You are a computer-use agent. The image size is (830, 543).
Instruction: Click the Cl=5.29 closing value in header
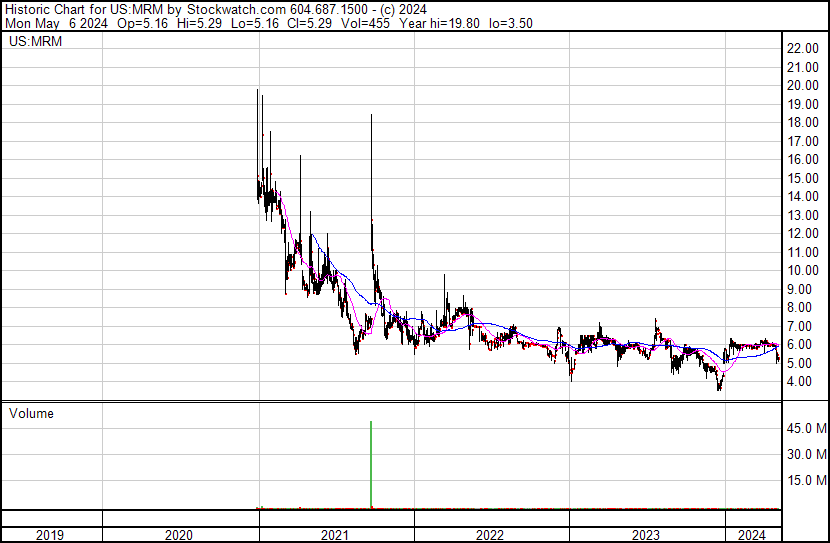310,23
